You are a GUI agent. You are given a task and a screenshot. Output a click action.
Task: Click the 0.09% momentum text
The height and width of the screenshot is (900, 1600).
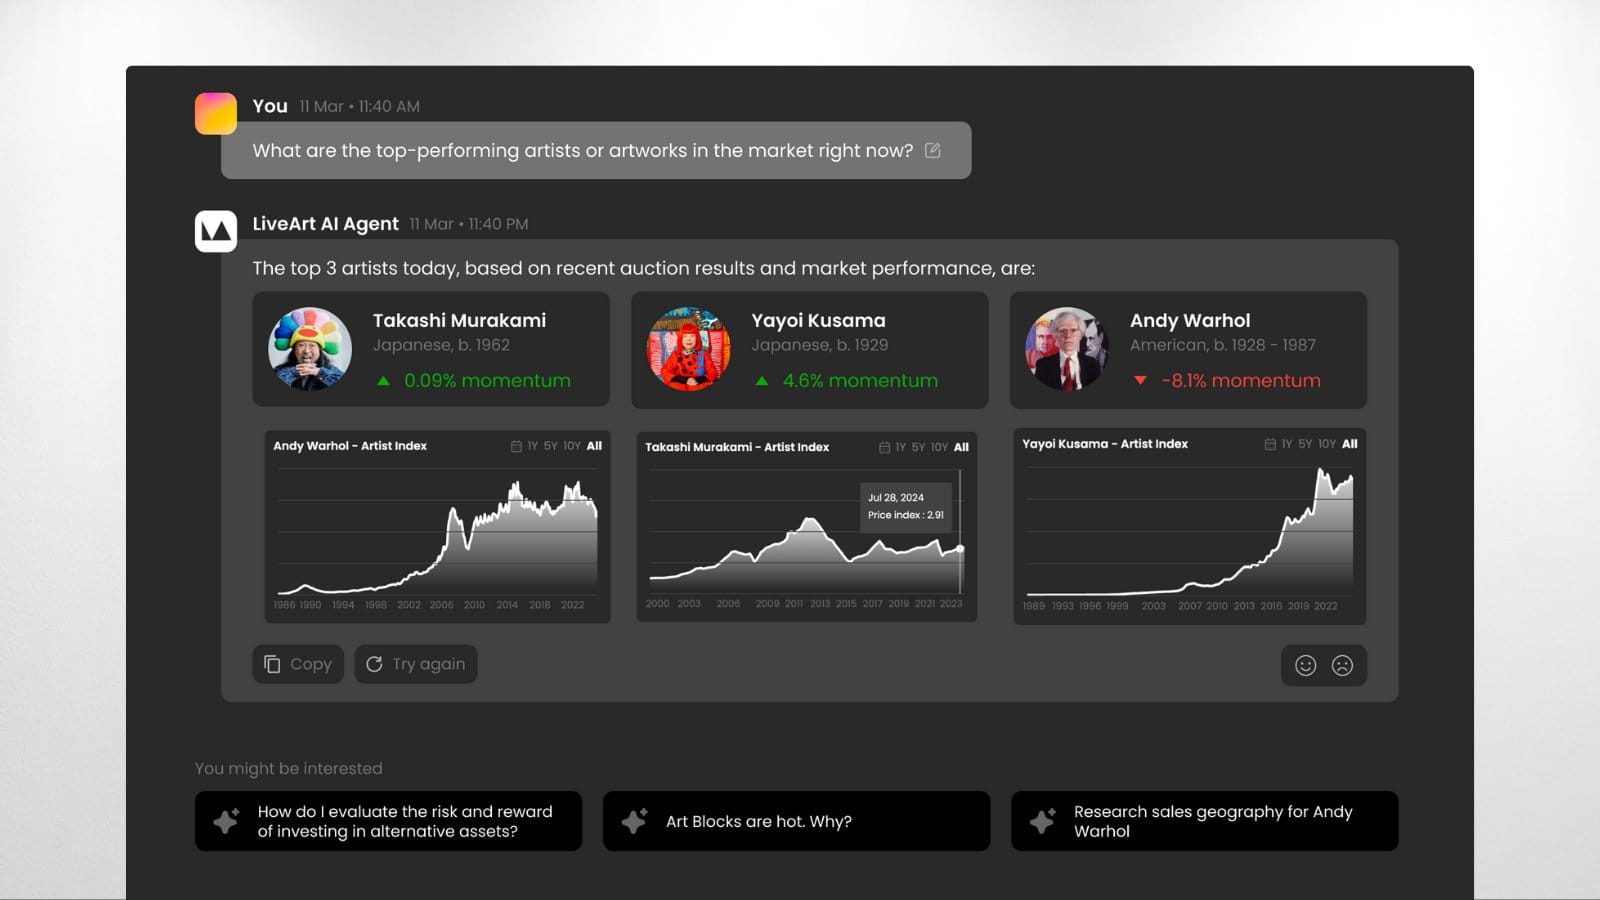[x=487, y=381]
